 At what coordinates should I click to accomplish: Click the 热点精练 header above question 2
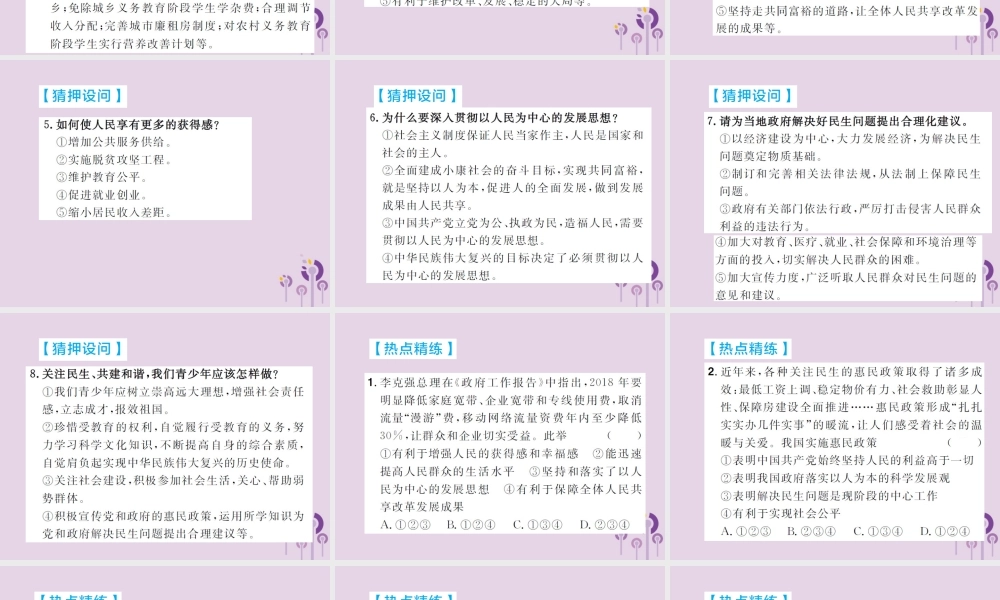pos(749,349)
